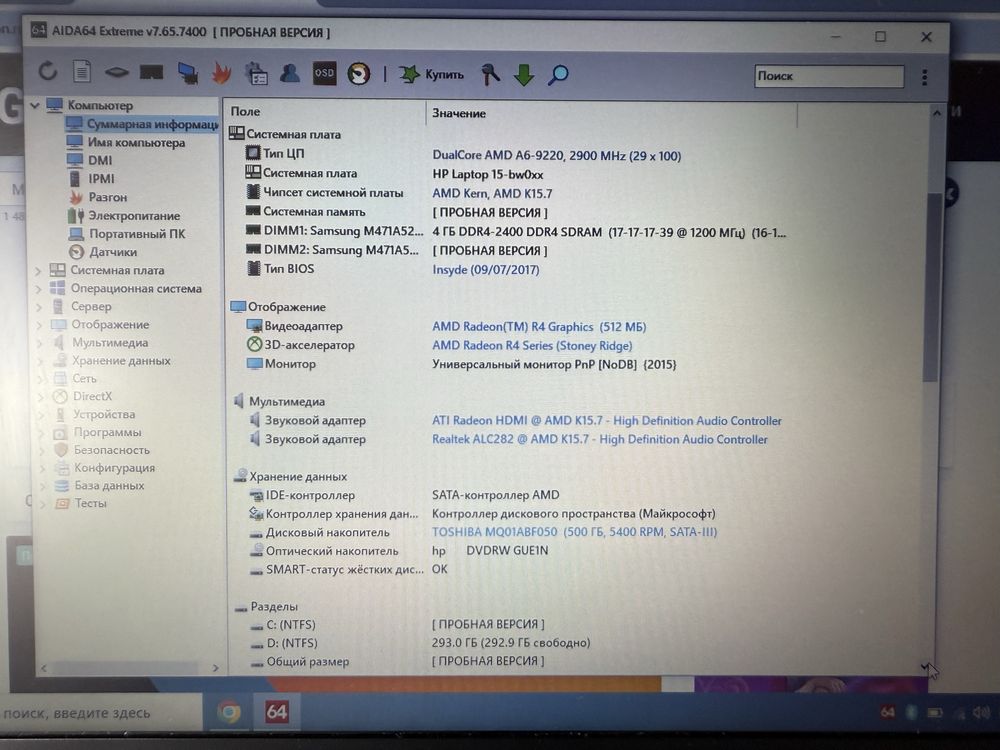Expand the DirectX tree node
Screen dimensions: 1000x750
pos(42,397)
